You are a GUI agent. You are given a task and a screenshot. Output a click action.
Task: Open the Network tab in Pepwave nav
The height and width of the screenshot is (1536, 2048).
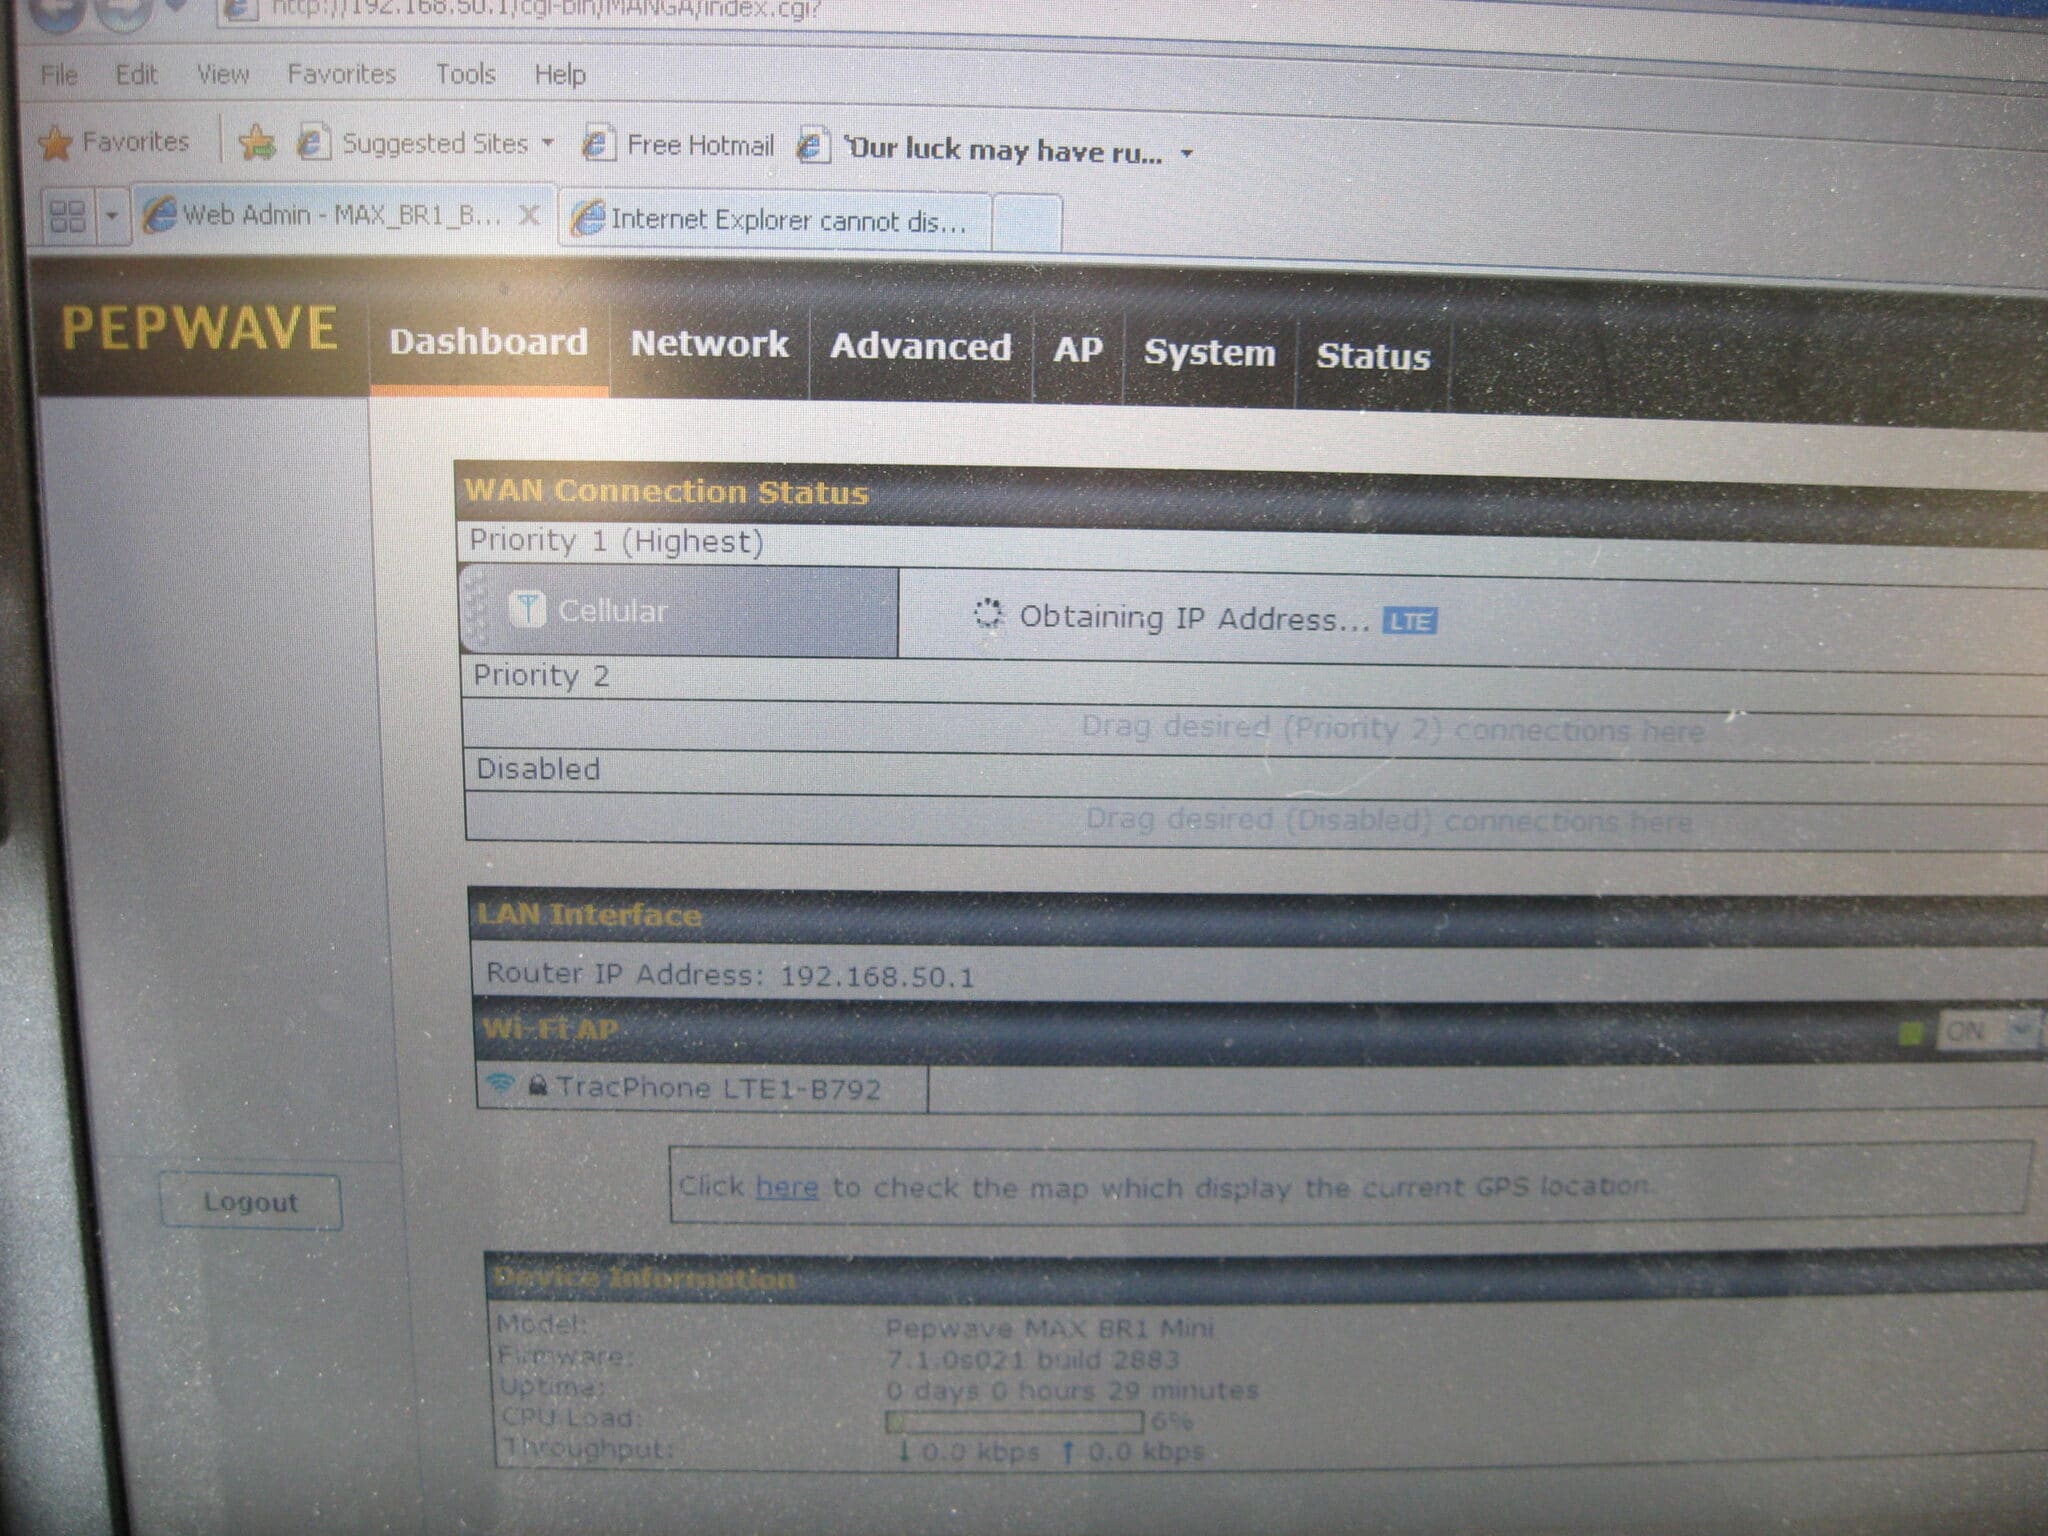click(709, 344)
